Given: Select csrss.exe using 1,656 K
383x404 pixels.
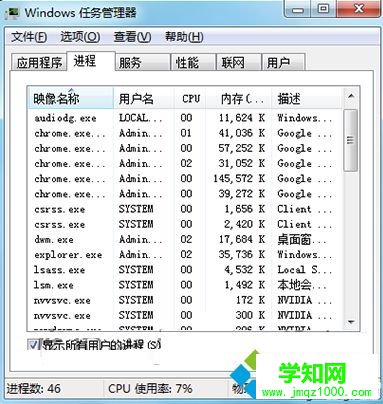Looking at the screenshot, I should point(185,209).
